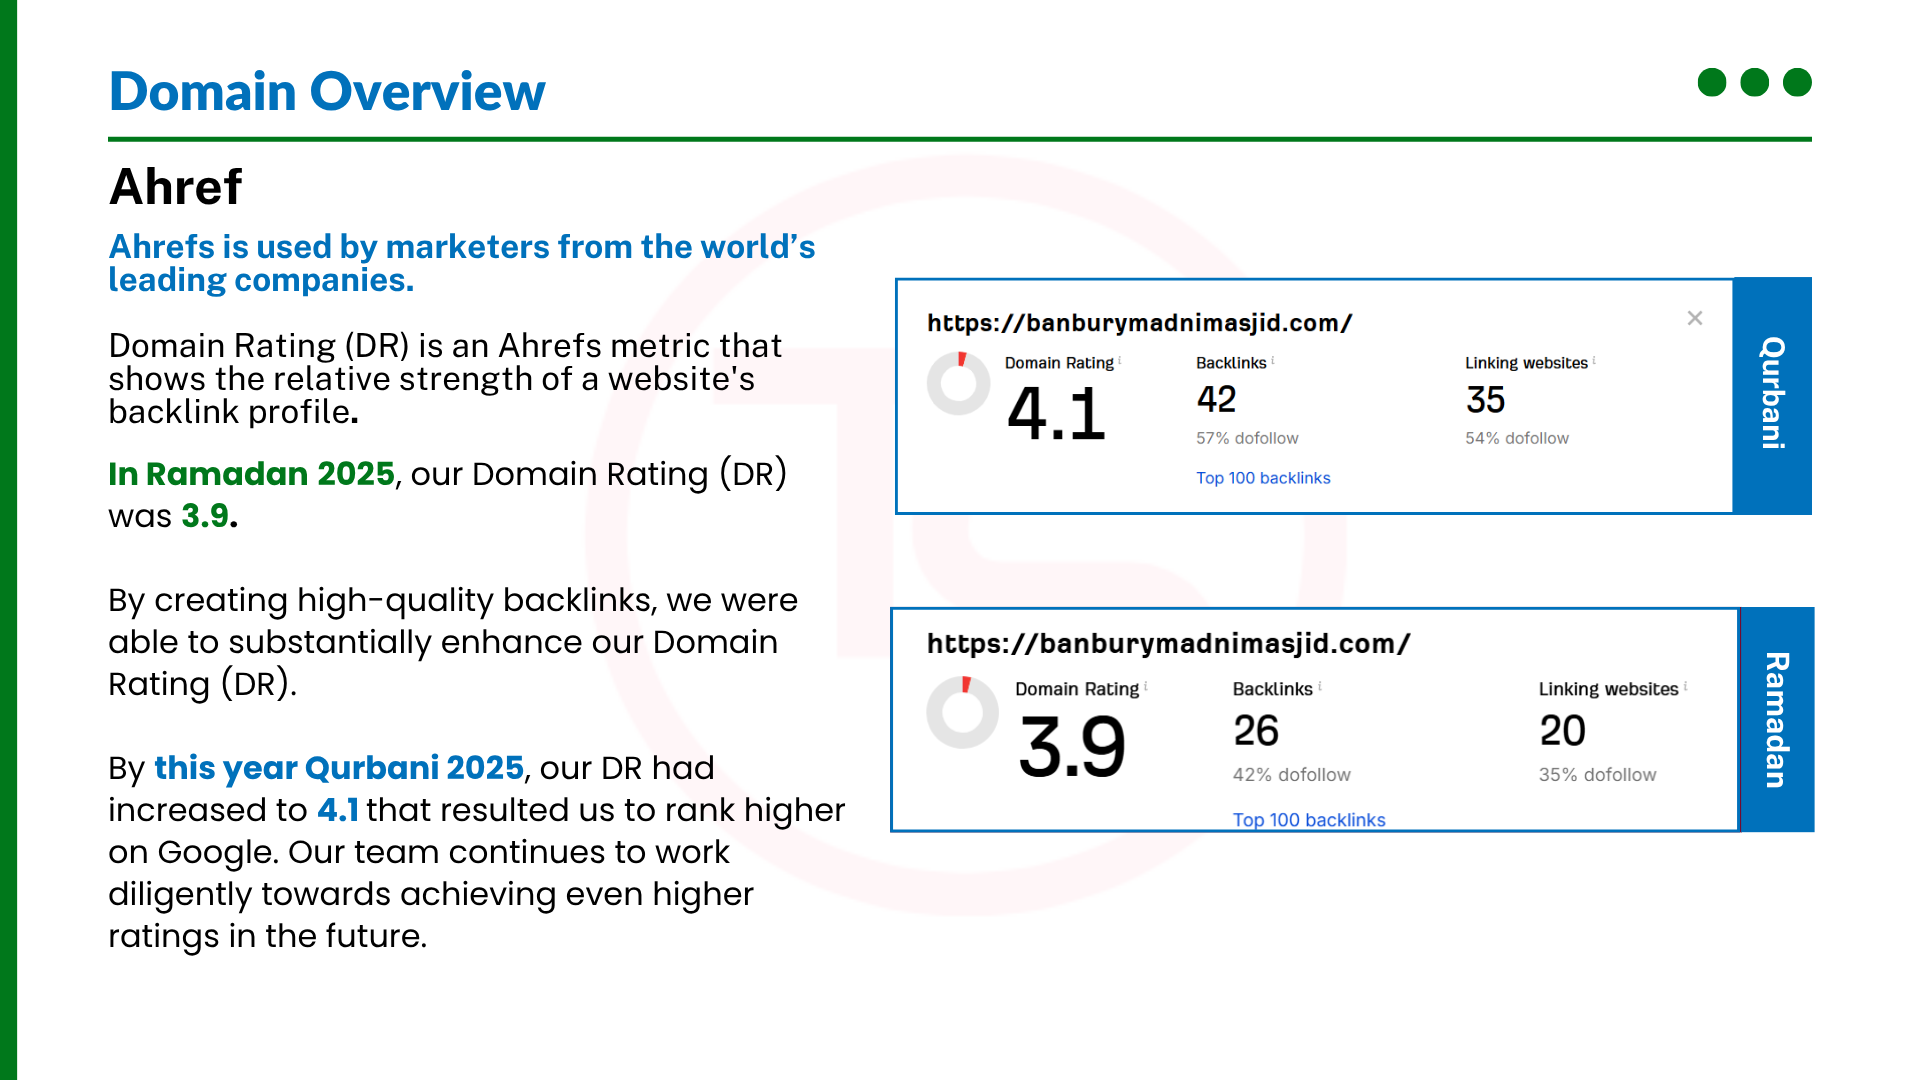Click info icon beside Qurbani Backlinks label
The image size is (1920, 1080).
(x=1273, y=360)
